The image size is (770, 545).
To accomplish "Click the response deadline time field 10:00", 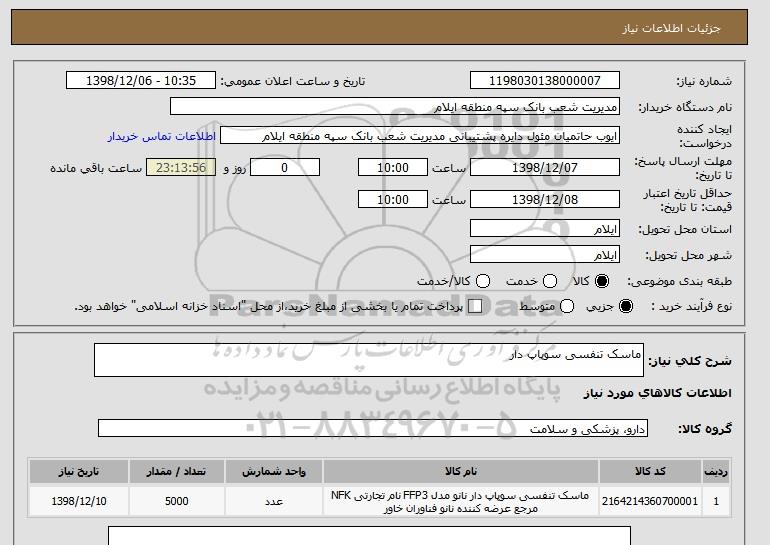I will [x=393, y=167].
